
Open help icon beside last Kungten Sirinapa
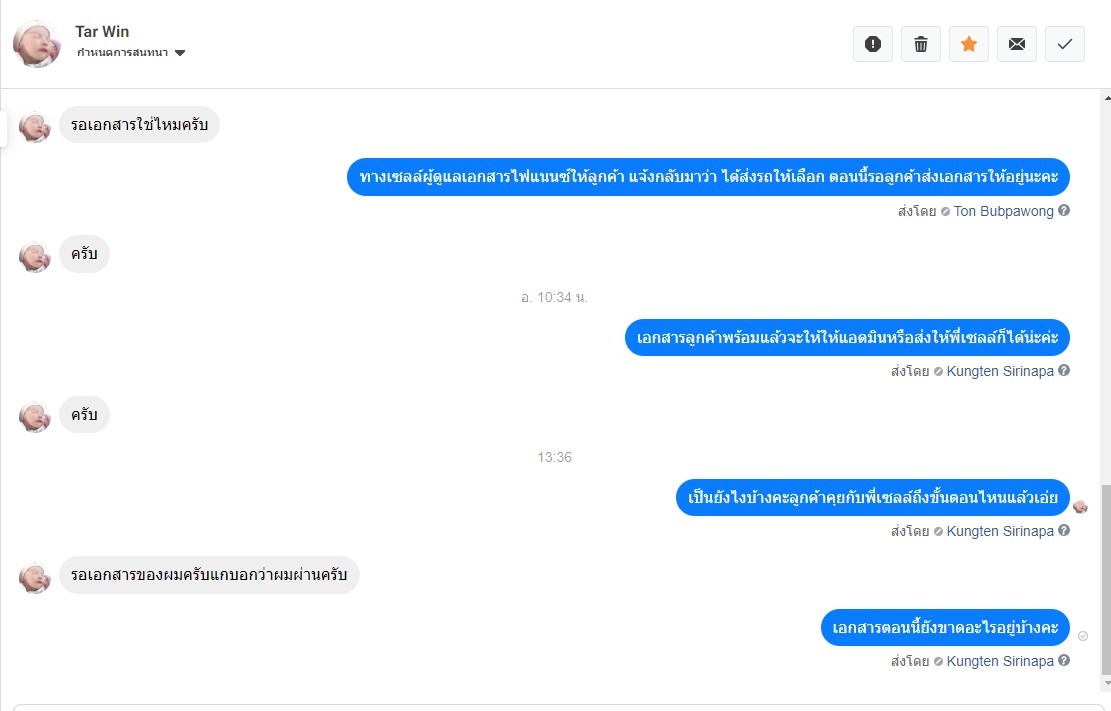[x=1064, y=661]
